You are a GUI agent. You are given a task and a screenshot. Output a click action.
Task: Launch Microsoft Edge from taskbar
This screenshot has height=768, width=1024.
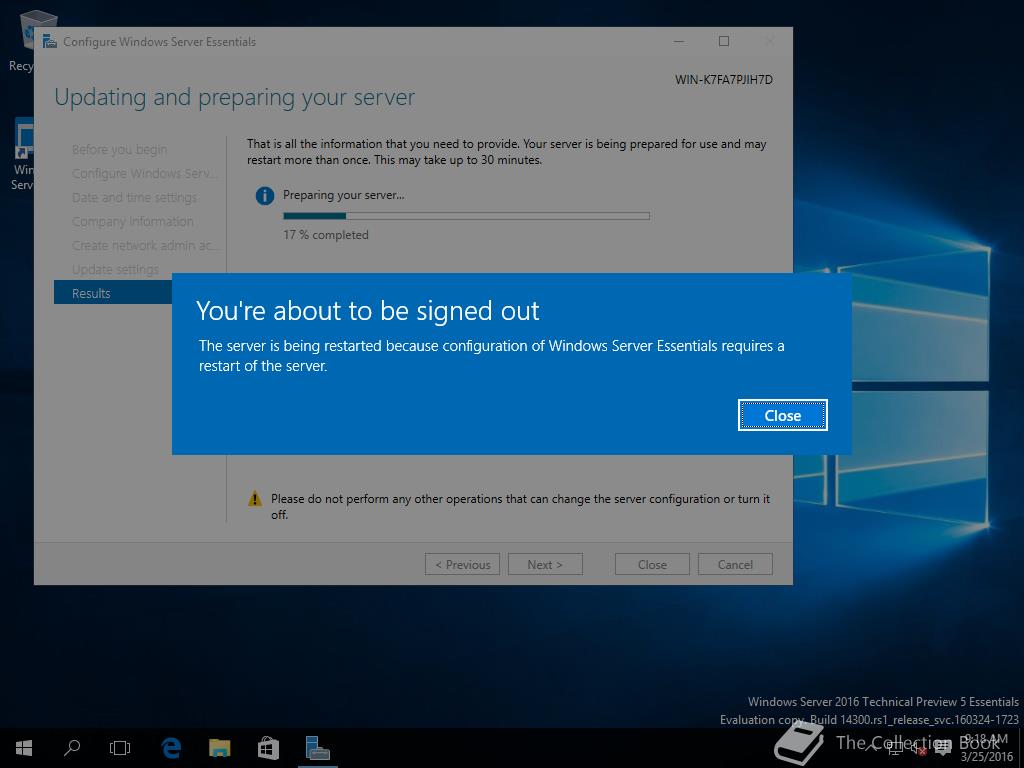click(x=171, y=748)
